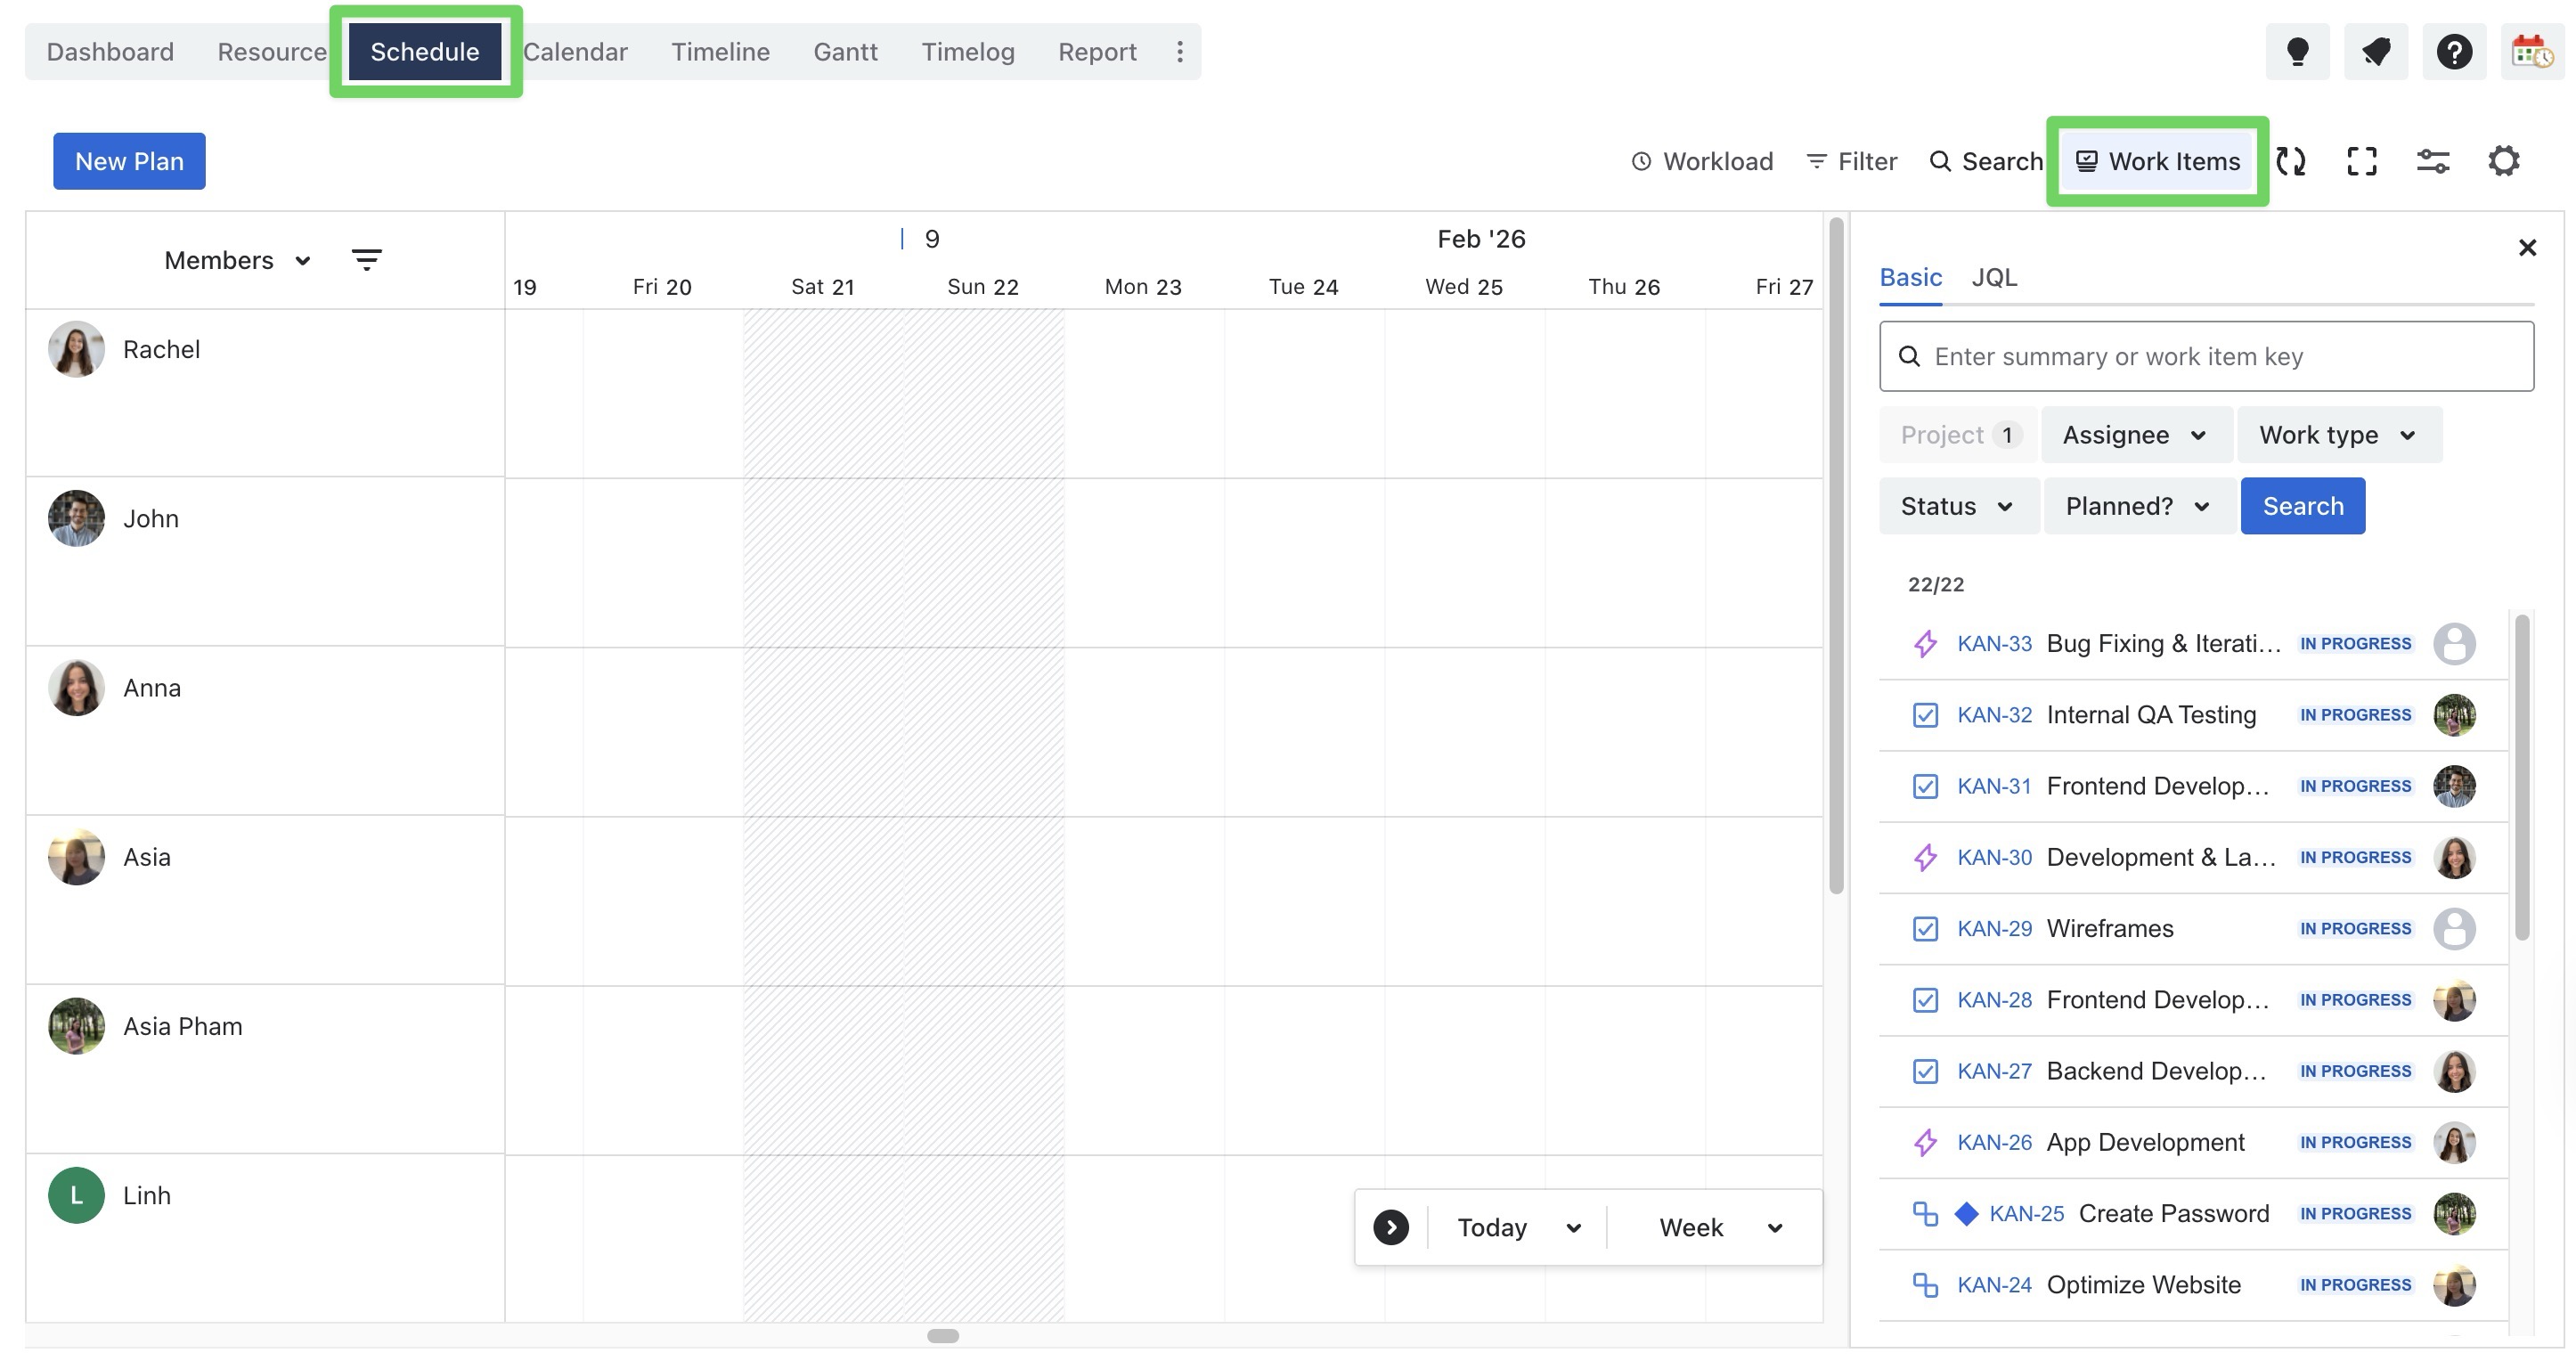The image size is (2576, 1361).
Task: Open the Work type dropdown
Action: coord(2338,435)
